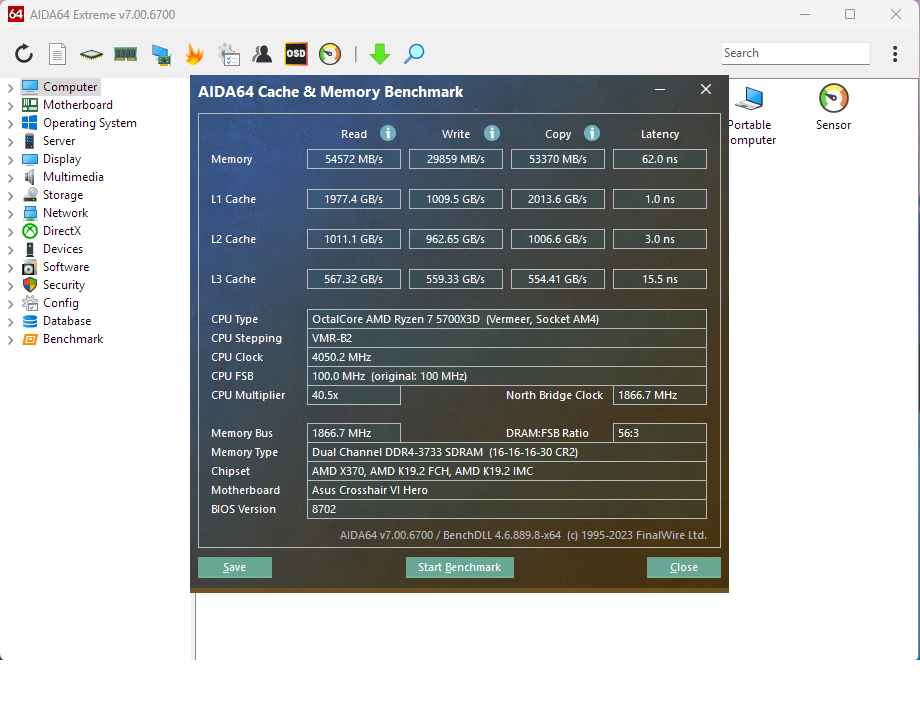This screenshot has height=720, width=920.
Task: Expand the Operating System tree node
Action: 11,124
